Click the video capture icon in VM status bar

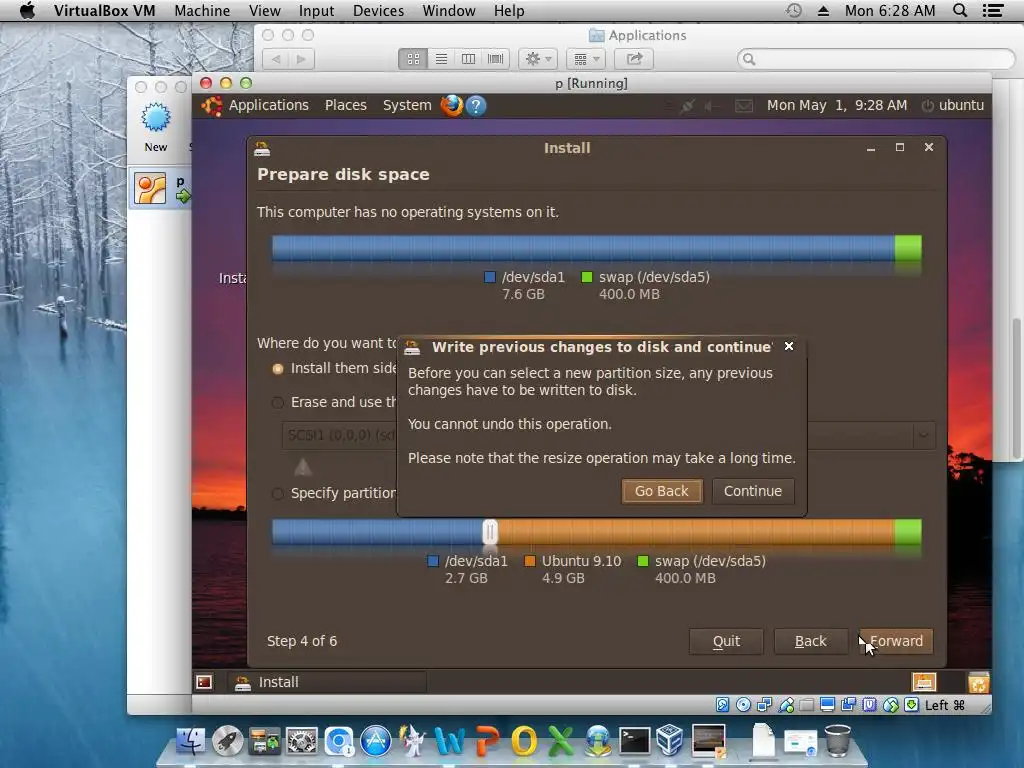pos(848,705)
